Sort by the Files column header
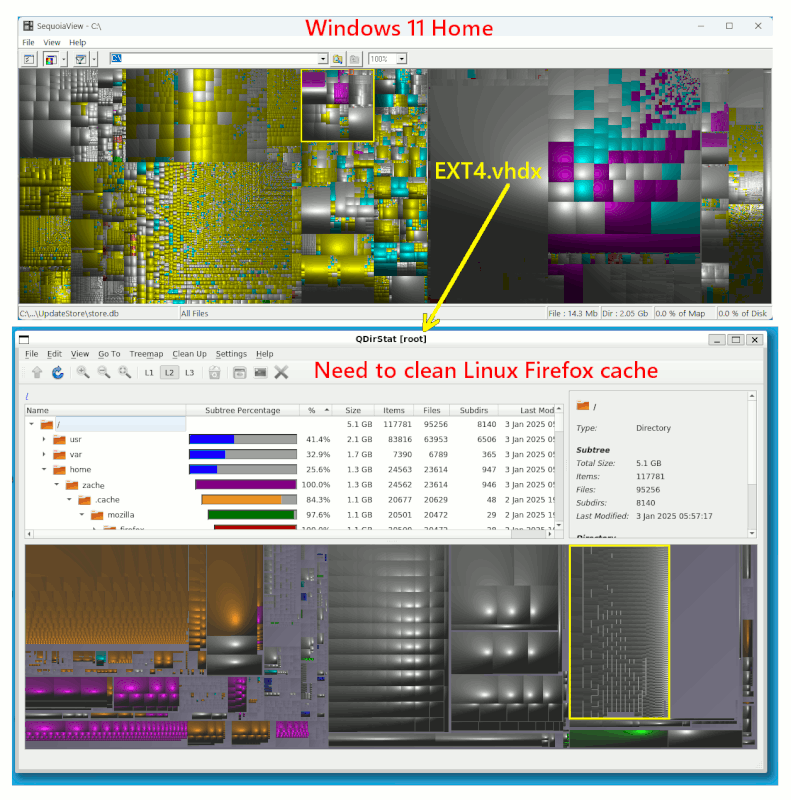 coord(431,410)
